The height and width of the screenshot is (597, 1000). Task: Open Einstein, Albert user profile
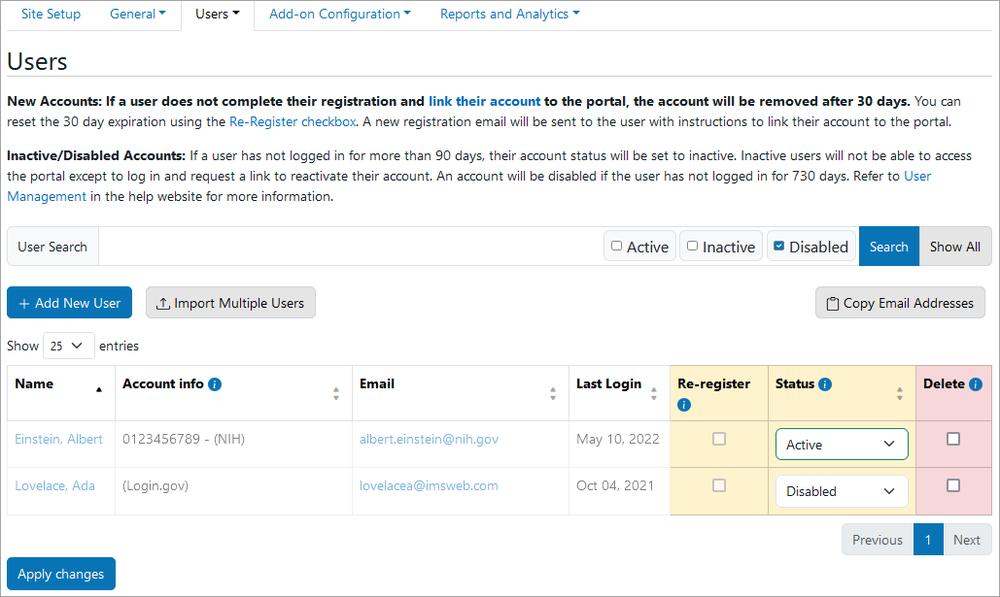tap(59, 439)
